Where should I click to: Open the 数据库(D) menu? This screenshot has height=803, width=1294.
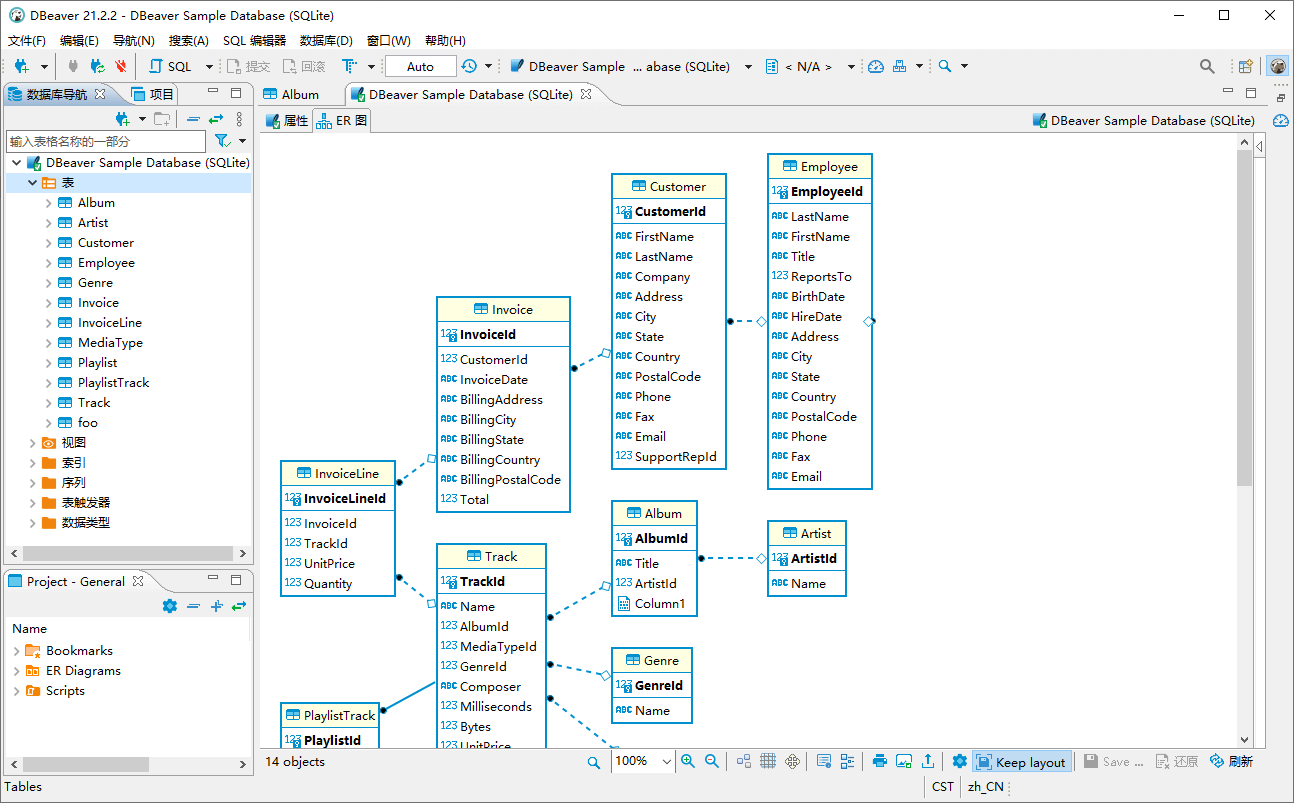coord(326,41)
